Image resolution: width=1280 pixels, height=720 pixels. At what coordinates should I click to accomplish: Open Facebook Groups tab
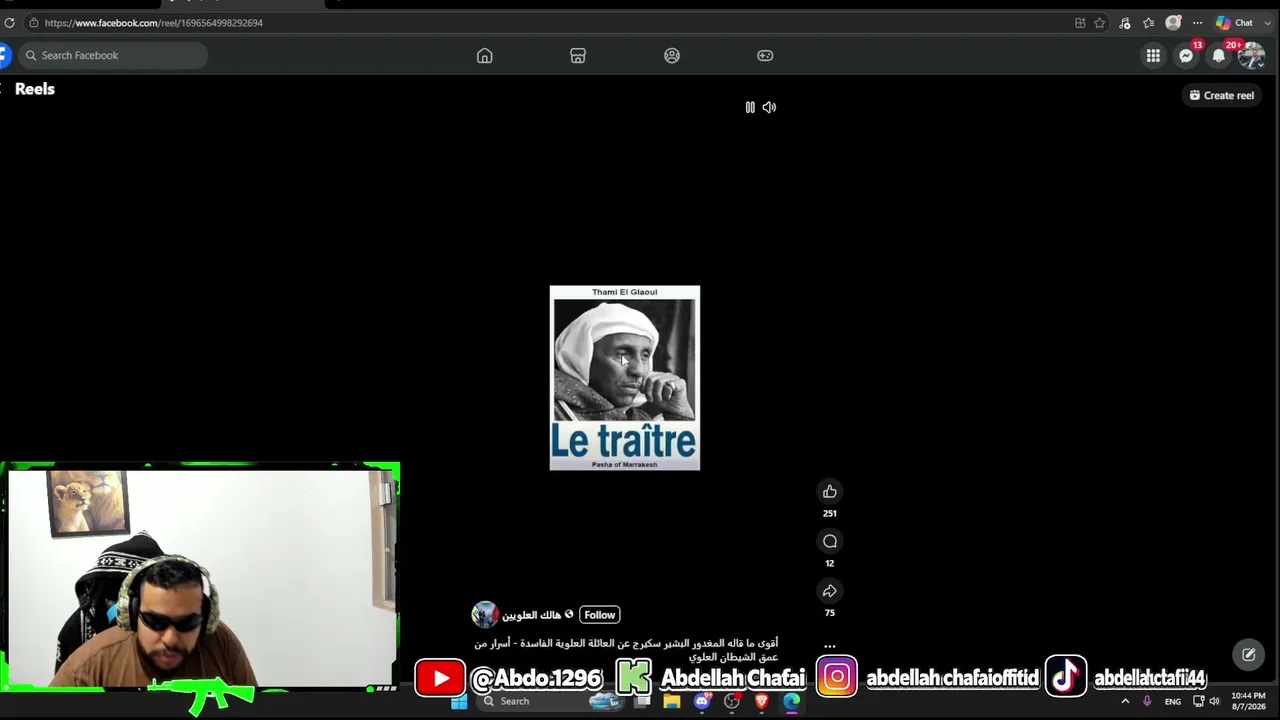point(672,56)
